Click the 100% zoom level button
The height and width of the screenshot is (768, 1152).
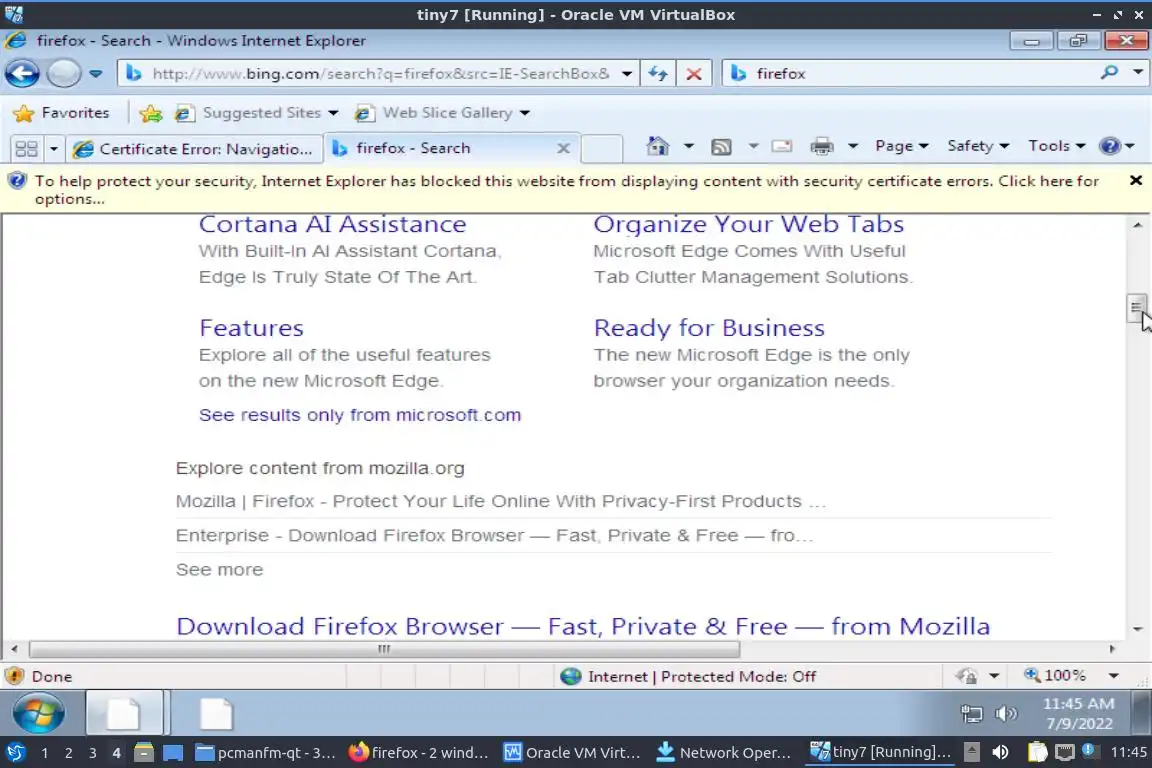(x=1055, y=675)
